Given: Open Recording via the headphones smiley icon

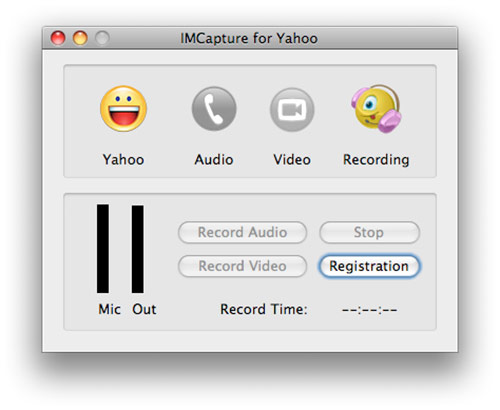Looking at the screenshot, I should click(376, 109).
